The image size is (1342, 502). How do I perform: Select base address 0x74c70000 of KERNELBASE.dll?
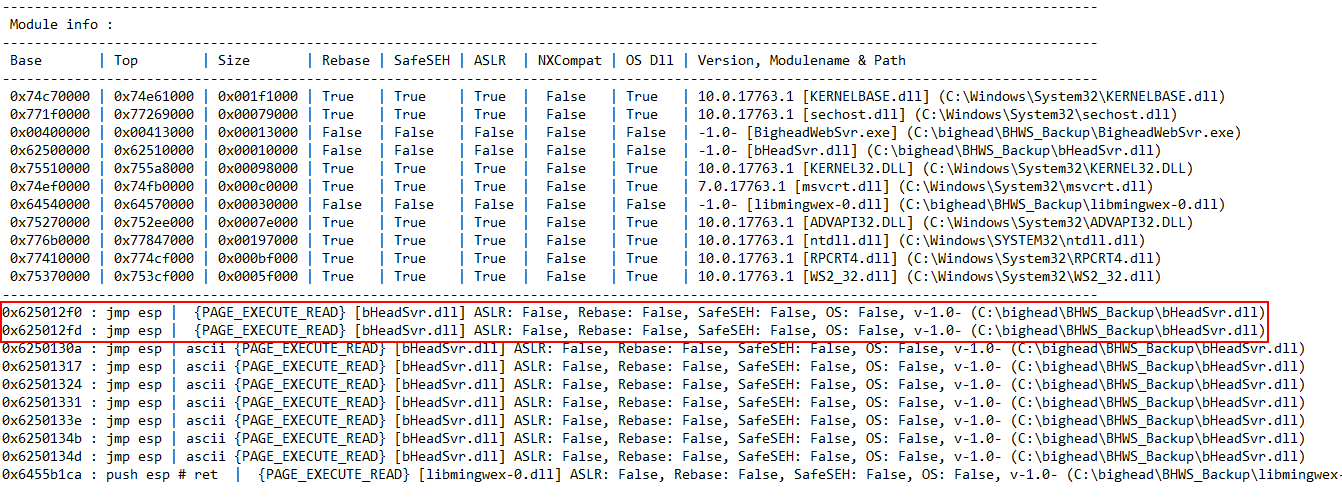point(50,96)
